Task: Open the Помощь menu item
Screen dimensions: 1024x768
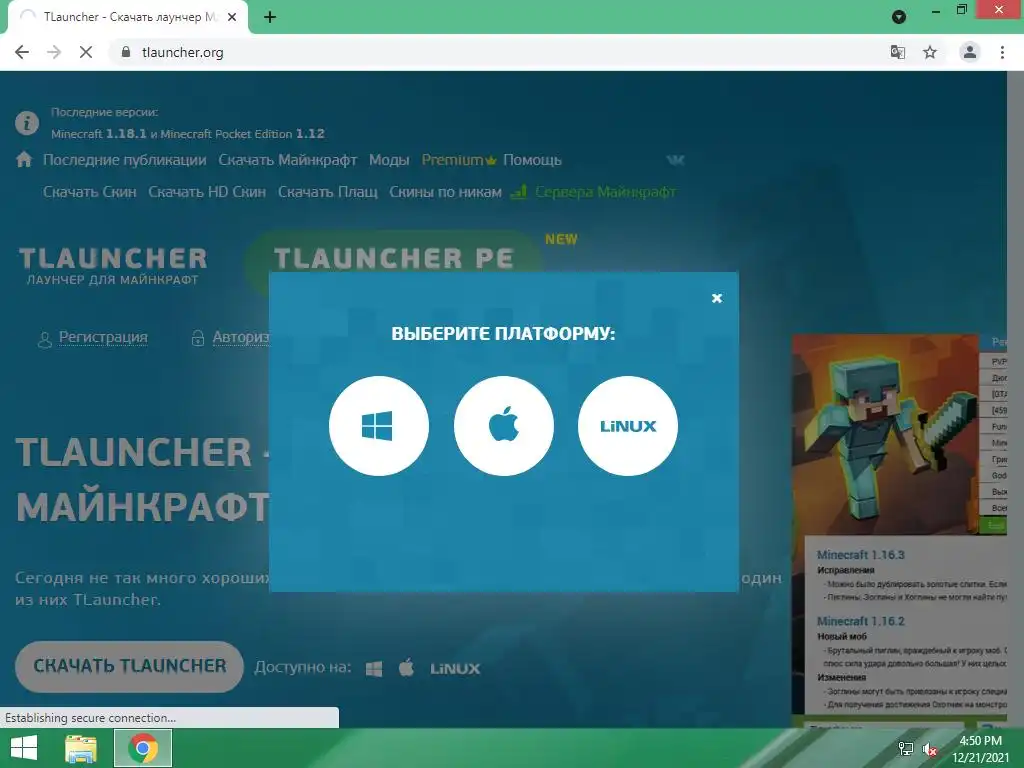Action: tap(532, 160)
